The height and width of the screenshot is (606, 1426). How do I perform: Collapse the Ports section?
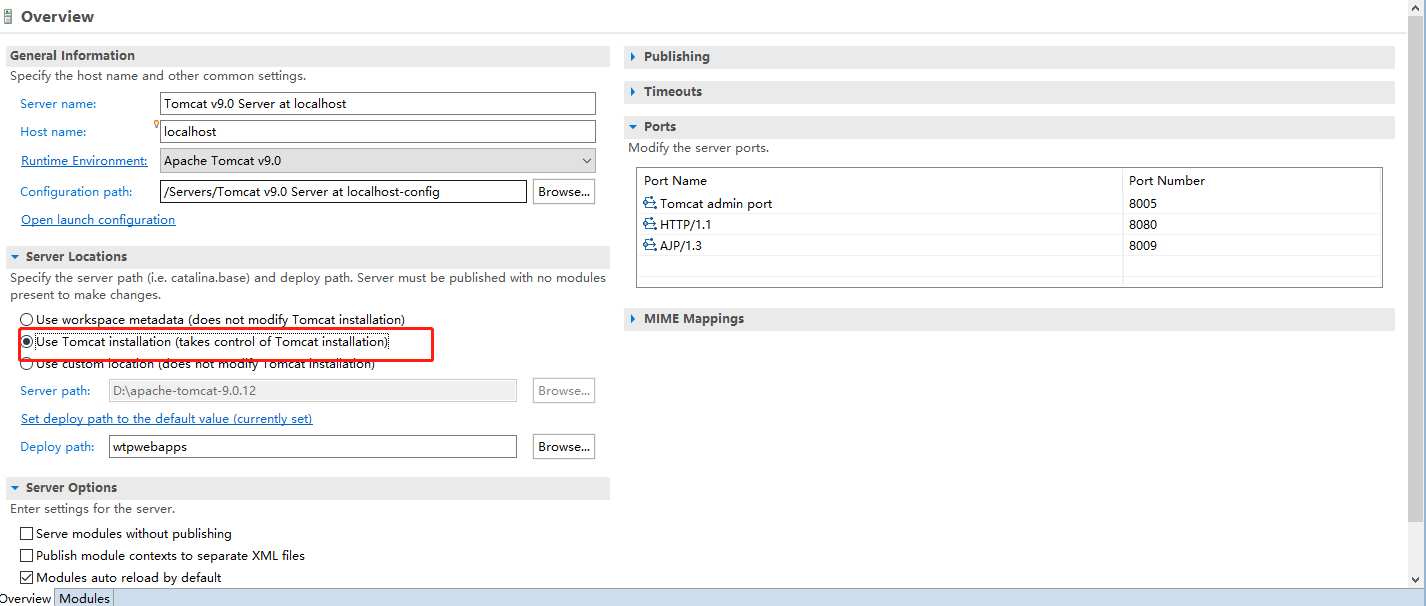tap(634, 127)
